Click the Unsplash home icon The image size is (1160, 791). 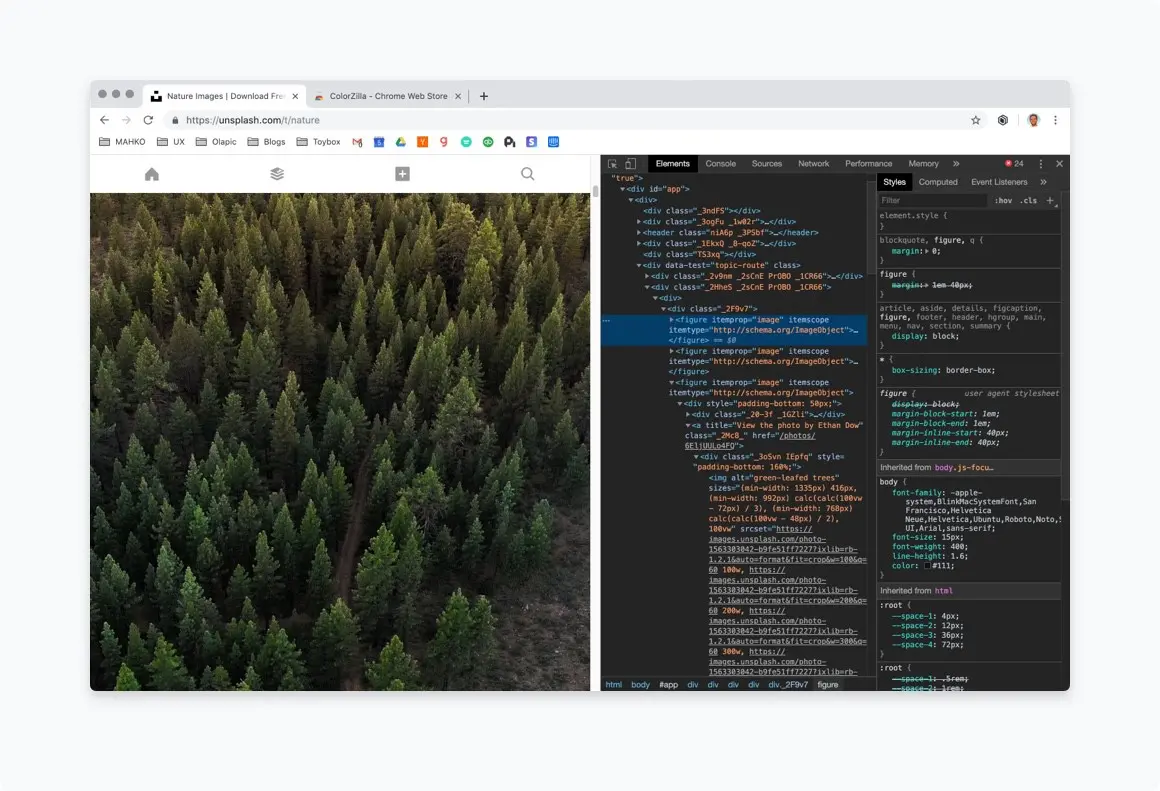point(151,173)
